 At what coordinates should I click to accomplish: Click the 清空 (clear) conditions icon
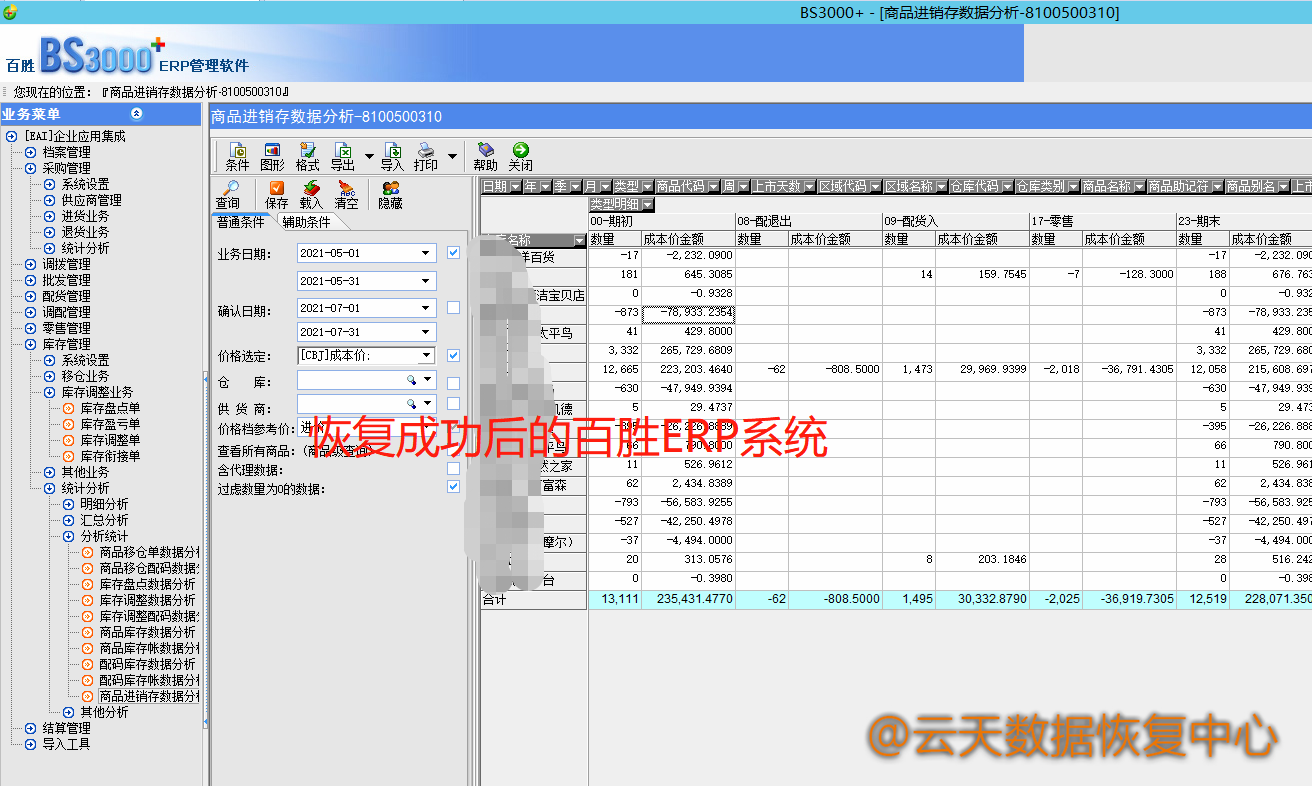click(346, 194)
